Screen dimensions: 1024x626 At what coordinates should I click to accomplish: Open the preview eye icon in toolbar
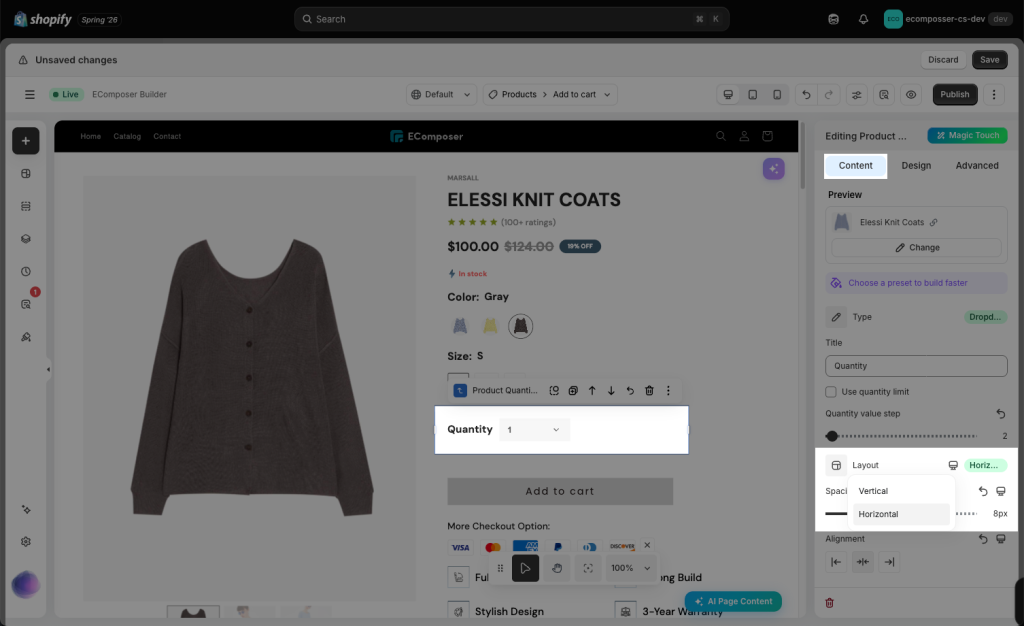click(911, 95)
